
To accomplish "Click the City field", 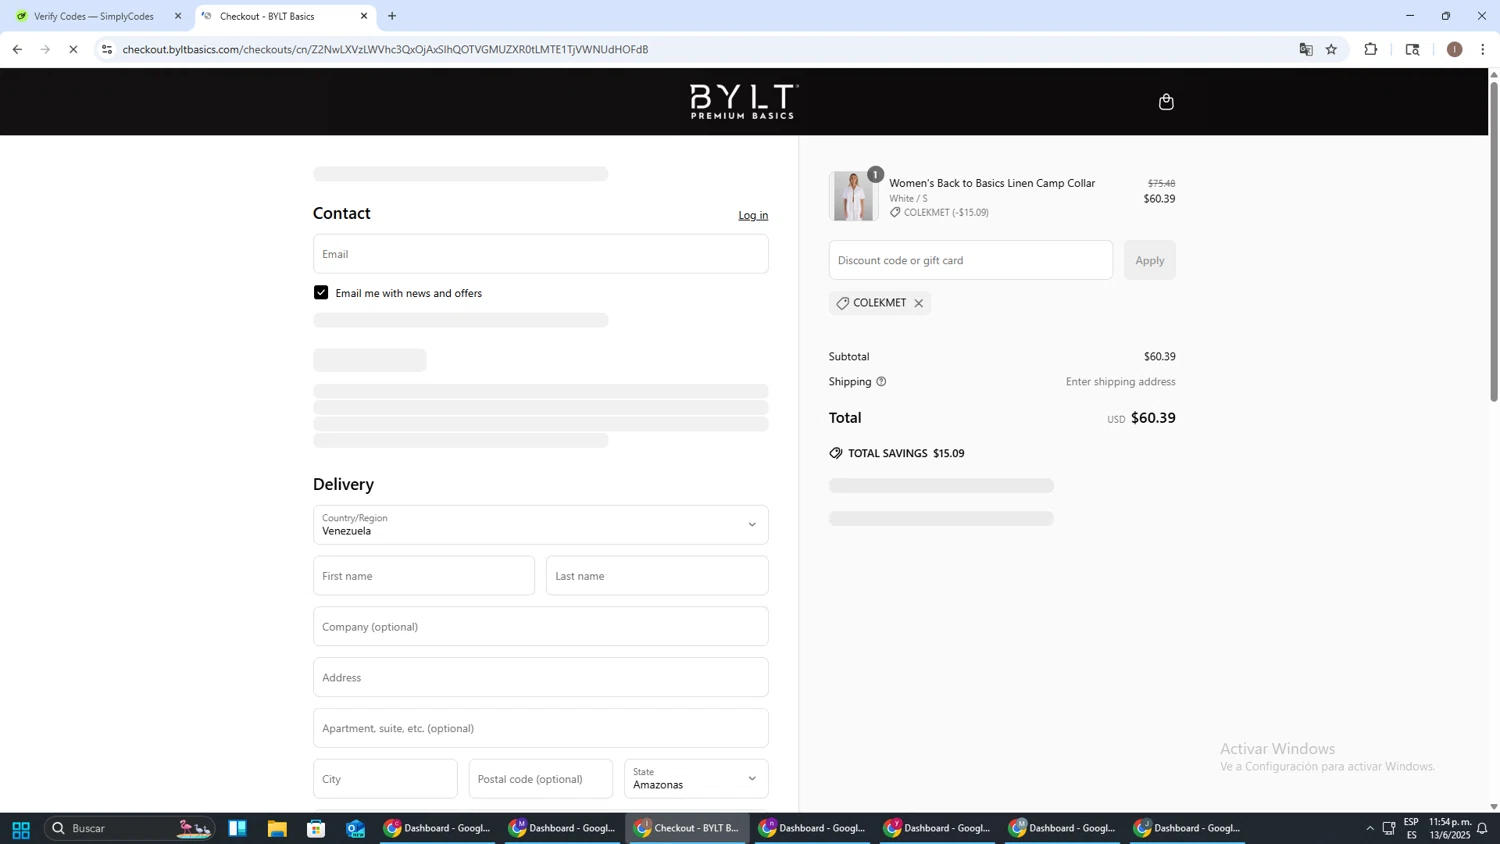I will (x=385, y=779).
